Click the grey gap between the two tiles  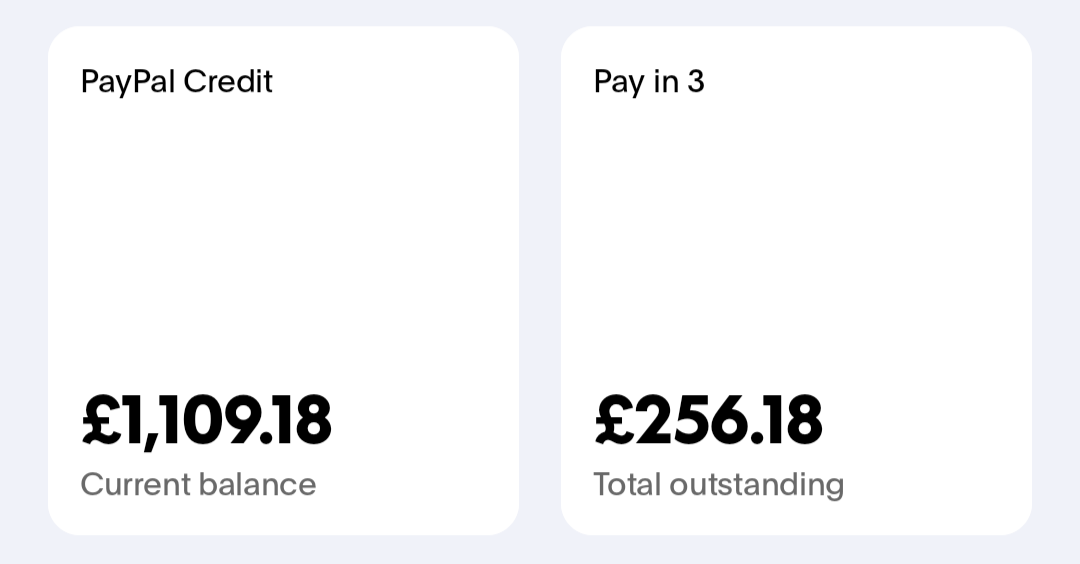540,281
